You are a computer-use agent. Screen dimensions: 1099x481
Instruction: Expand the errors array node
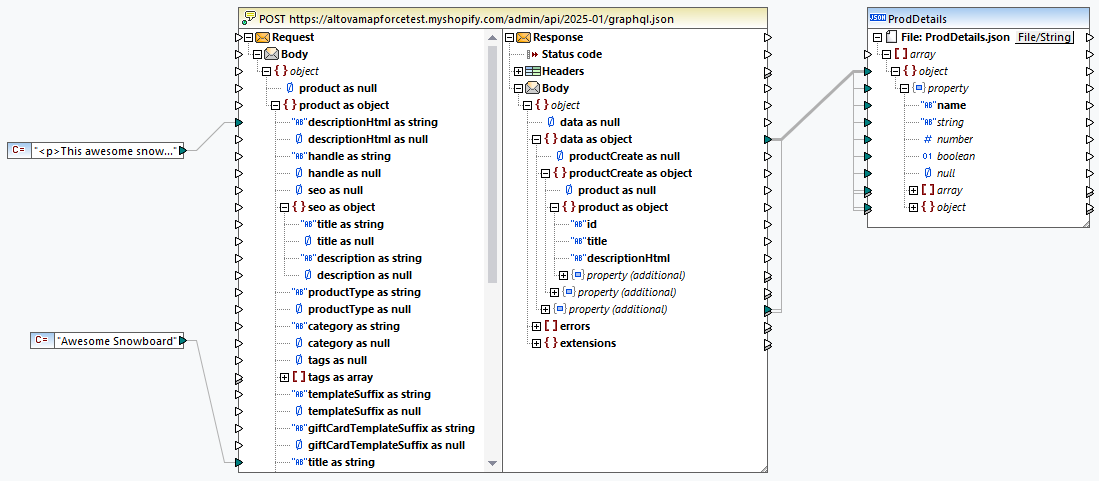[536, 326]
